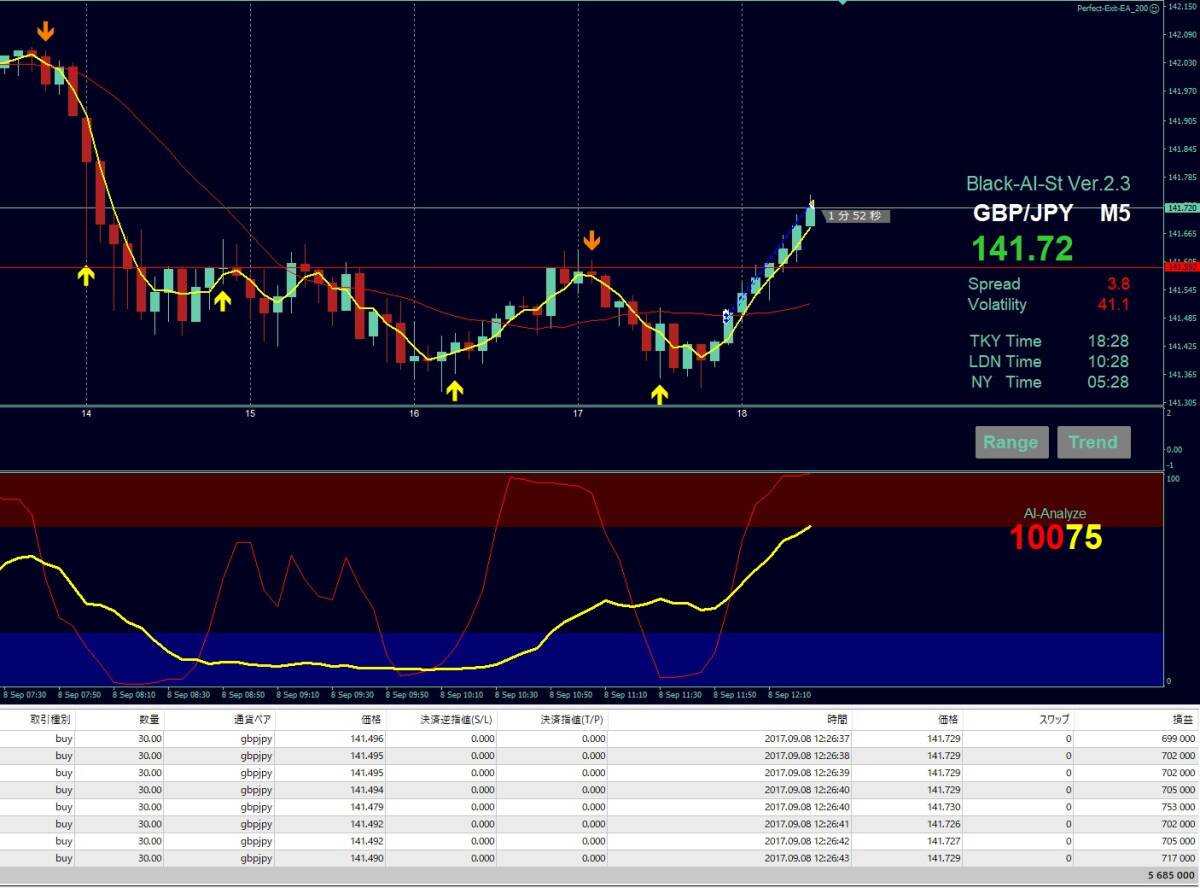Click the 141.726 current price cell

944,824
